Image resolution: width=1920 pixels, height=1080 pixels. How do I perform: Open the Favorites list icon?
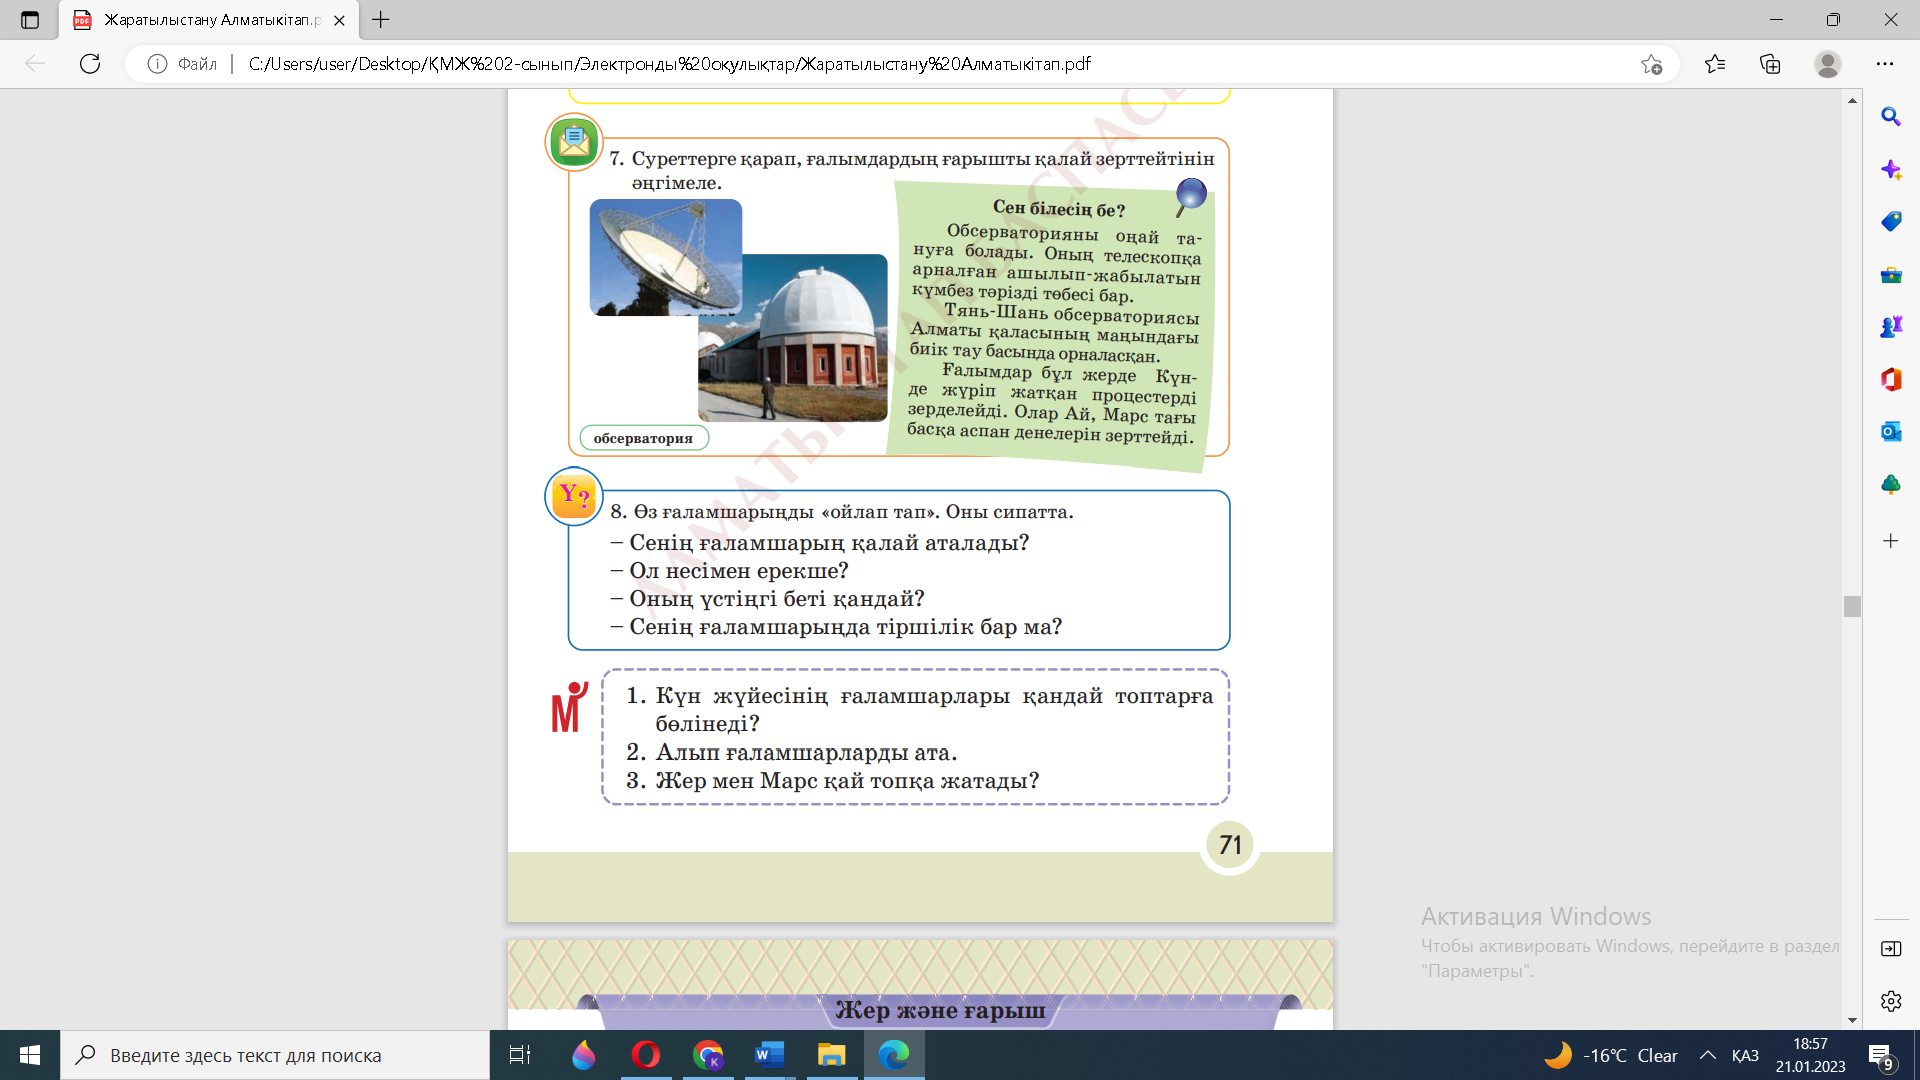pos(1715,64)
